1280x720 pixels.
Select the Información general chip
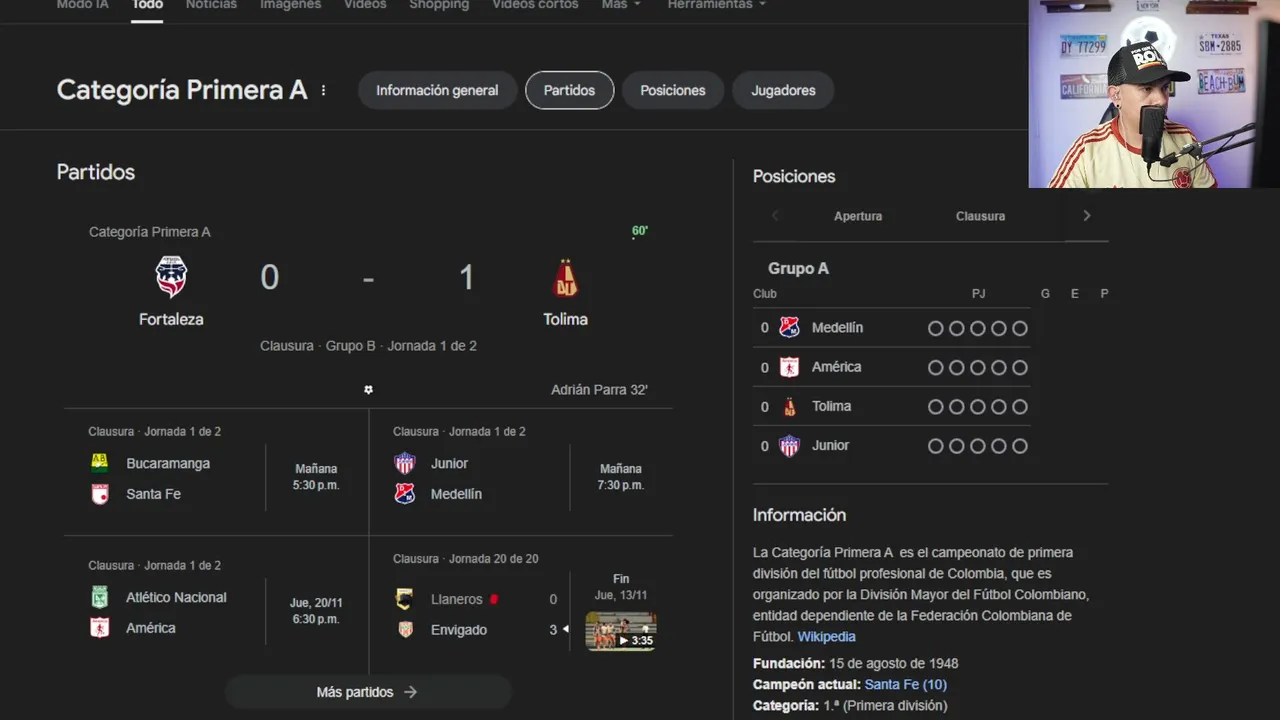tap(437, 90)
